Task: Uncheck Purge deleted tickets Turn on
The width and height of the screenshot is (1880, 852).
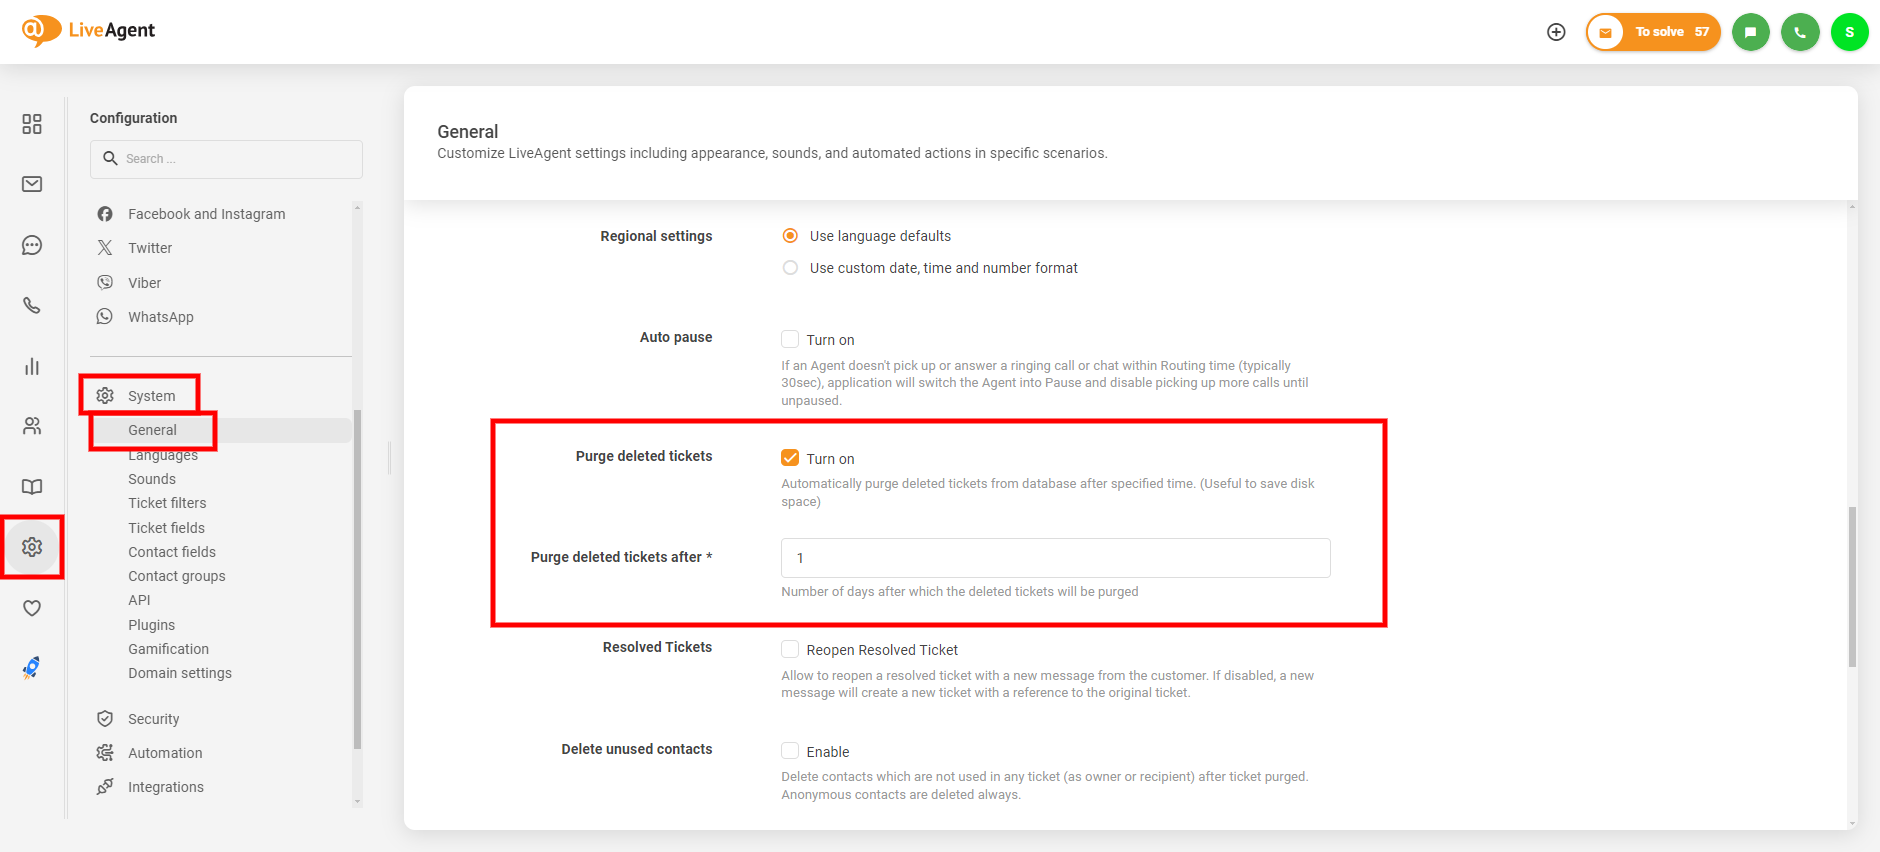Action: 790,458
